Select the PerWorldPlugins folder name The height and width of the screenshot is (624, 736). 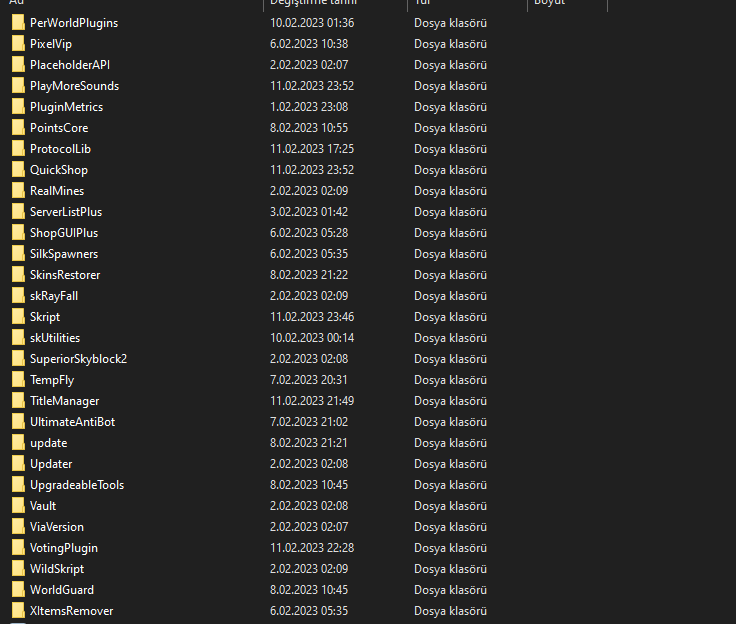tap(74, 23)
